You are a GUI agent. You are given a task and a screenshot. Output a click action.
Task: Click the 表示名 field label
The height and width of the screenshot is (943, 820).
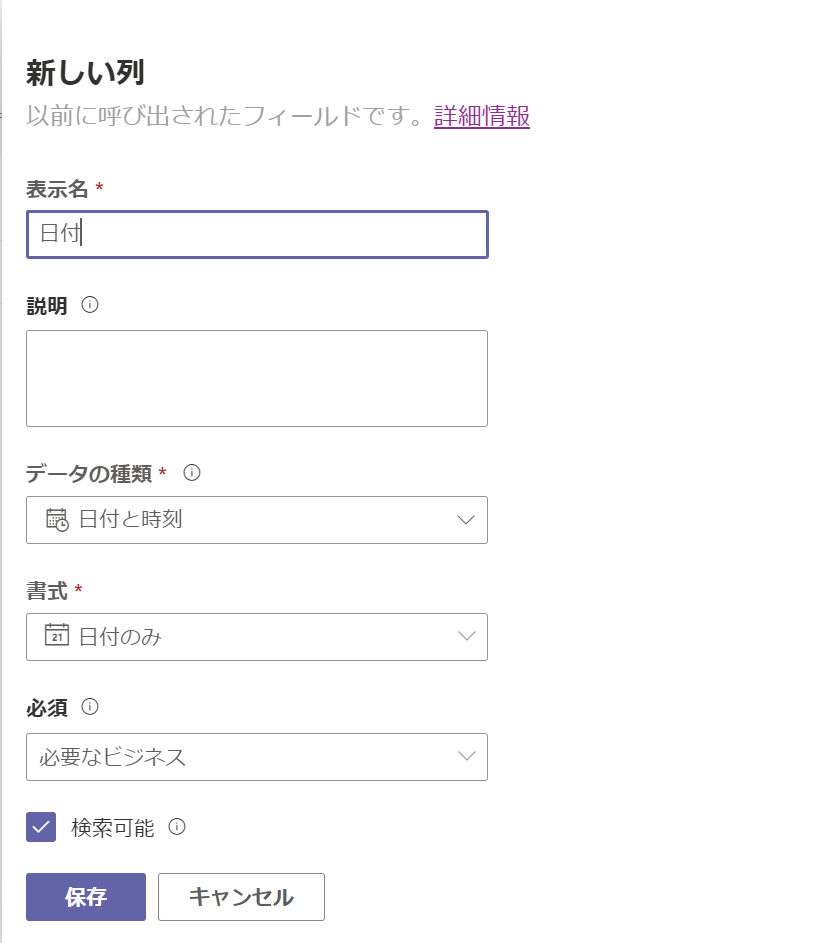click(58, 189)
